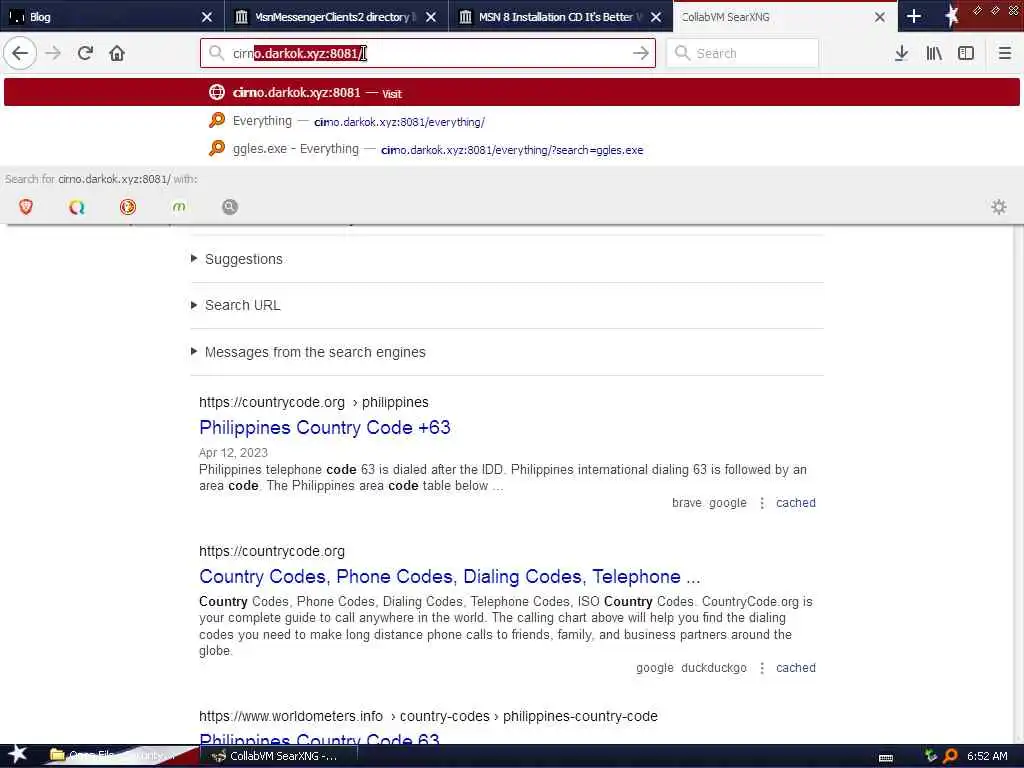Viewport: 1024px width, 768px height.
Task: Search with the green m engine icon
Action: tap(179, 207)
